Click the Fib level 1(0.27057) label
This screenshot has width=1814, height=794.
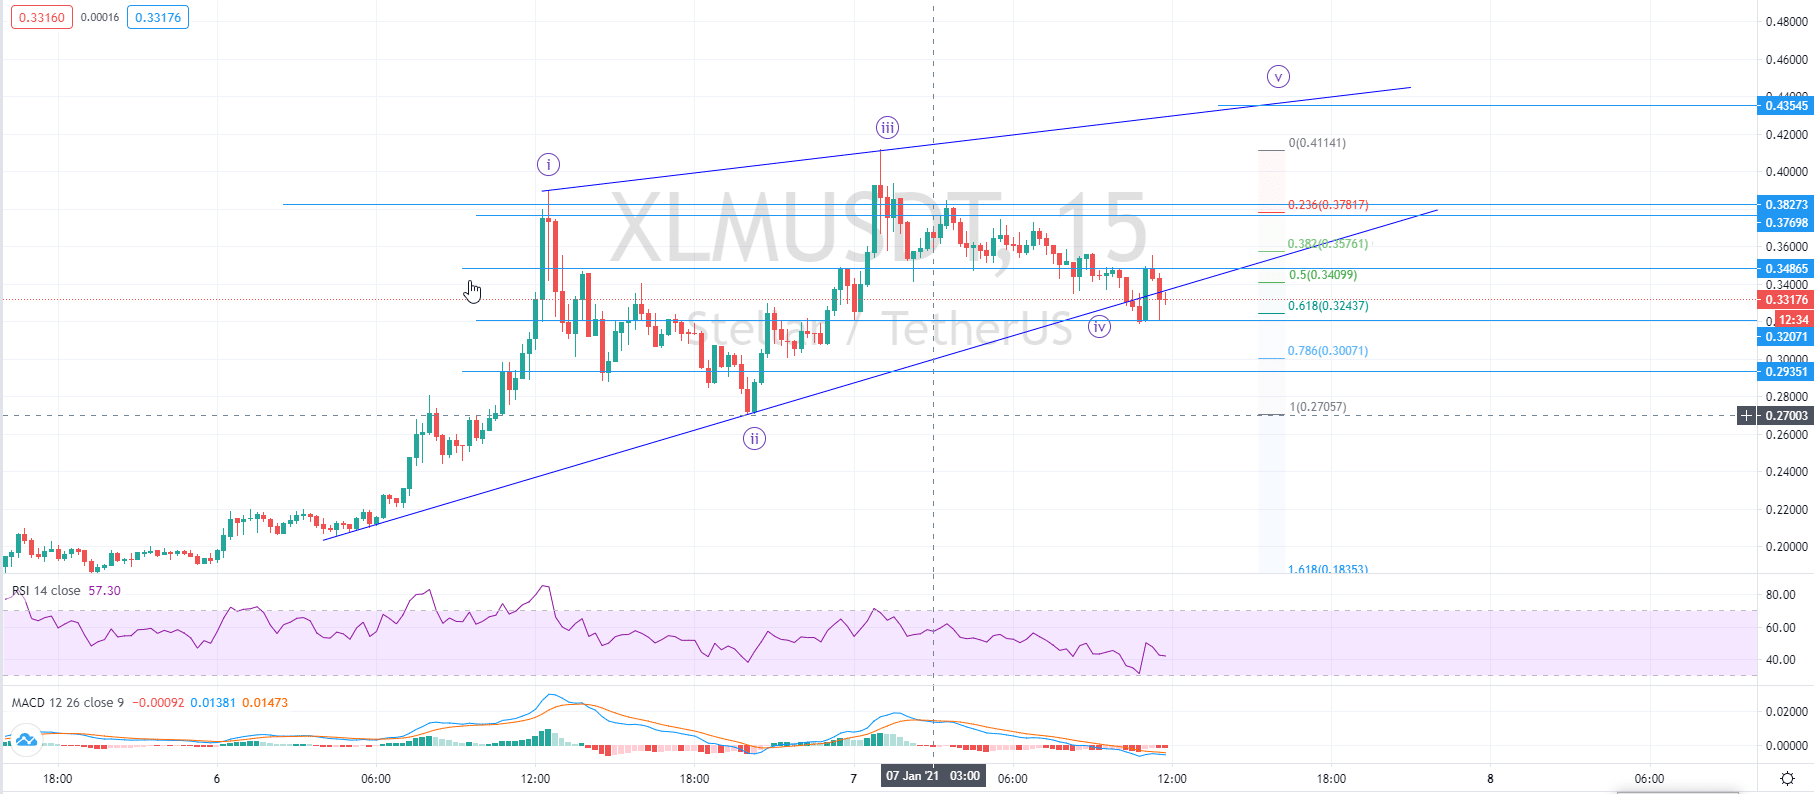(1318, 407)
